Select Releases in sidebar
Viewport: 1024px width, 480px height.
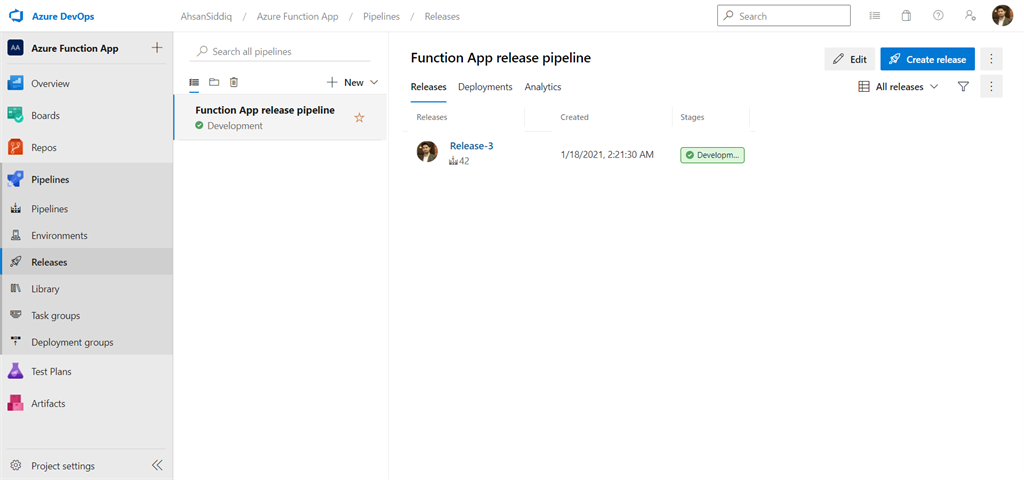[x=87, y=262]
